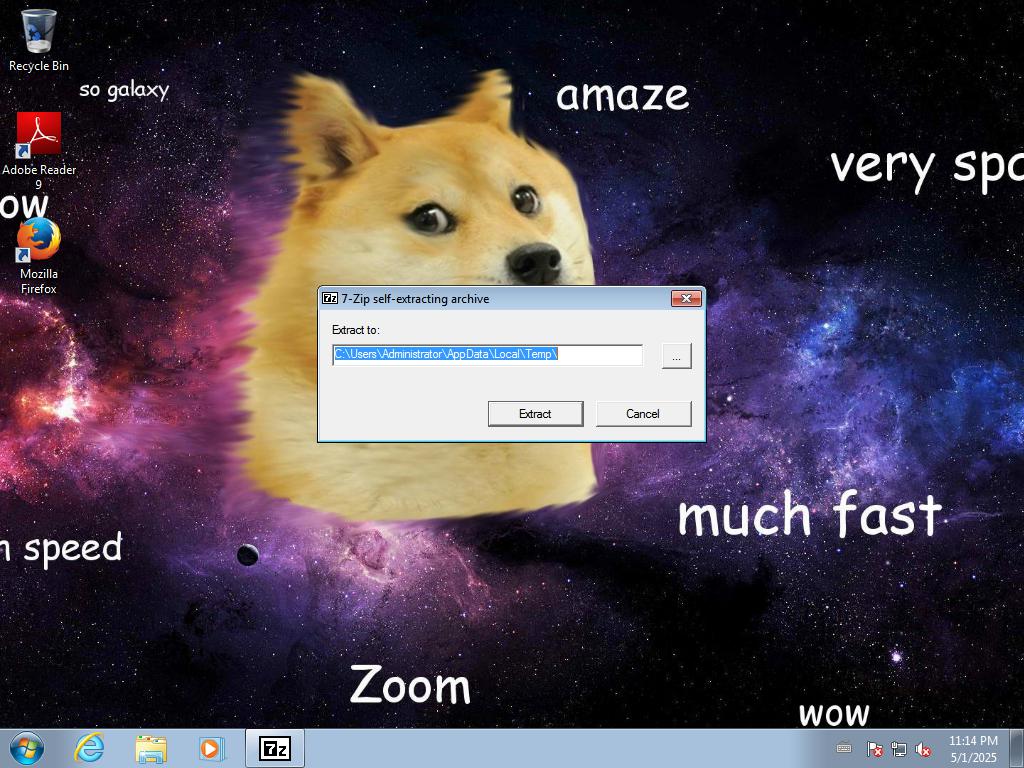1024x768 pixels.
Task: Launch Internet Explorer from the taskbar
Action: tap(89, 748)
